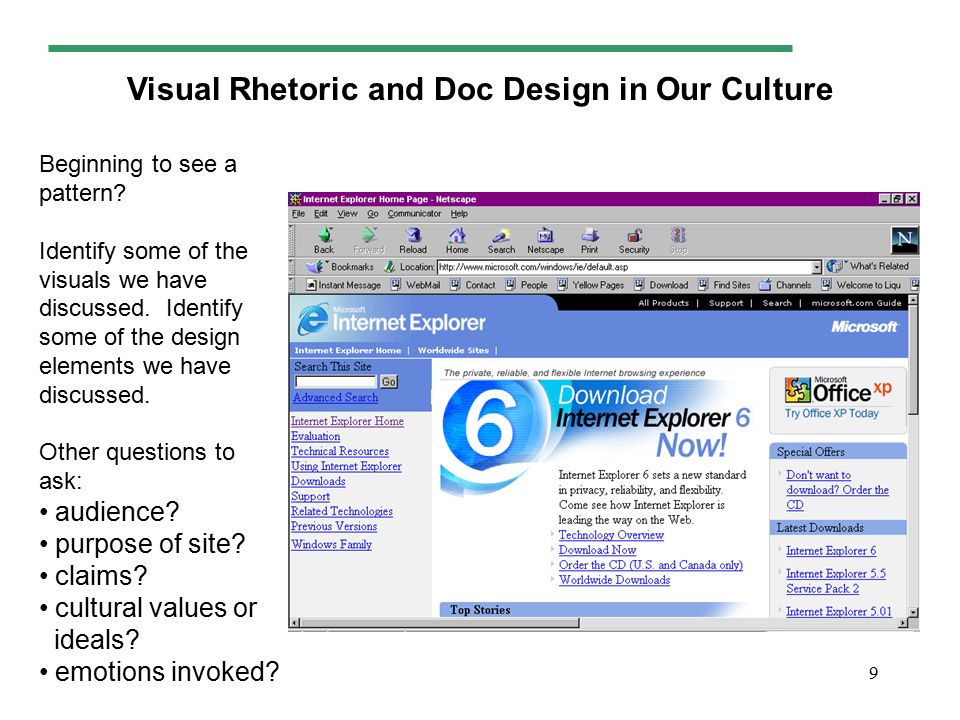Open the Contact shortcut
Image resolution: width=960 pixels, height=720 pixels.
pos(473,285)
